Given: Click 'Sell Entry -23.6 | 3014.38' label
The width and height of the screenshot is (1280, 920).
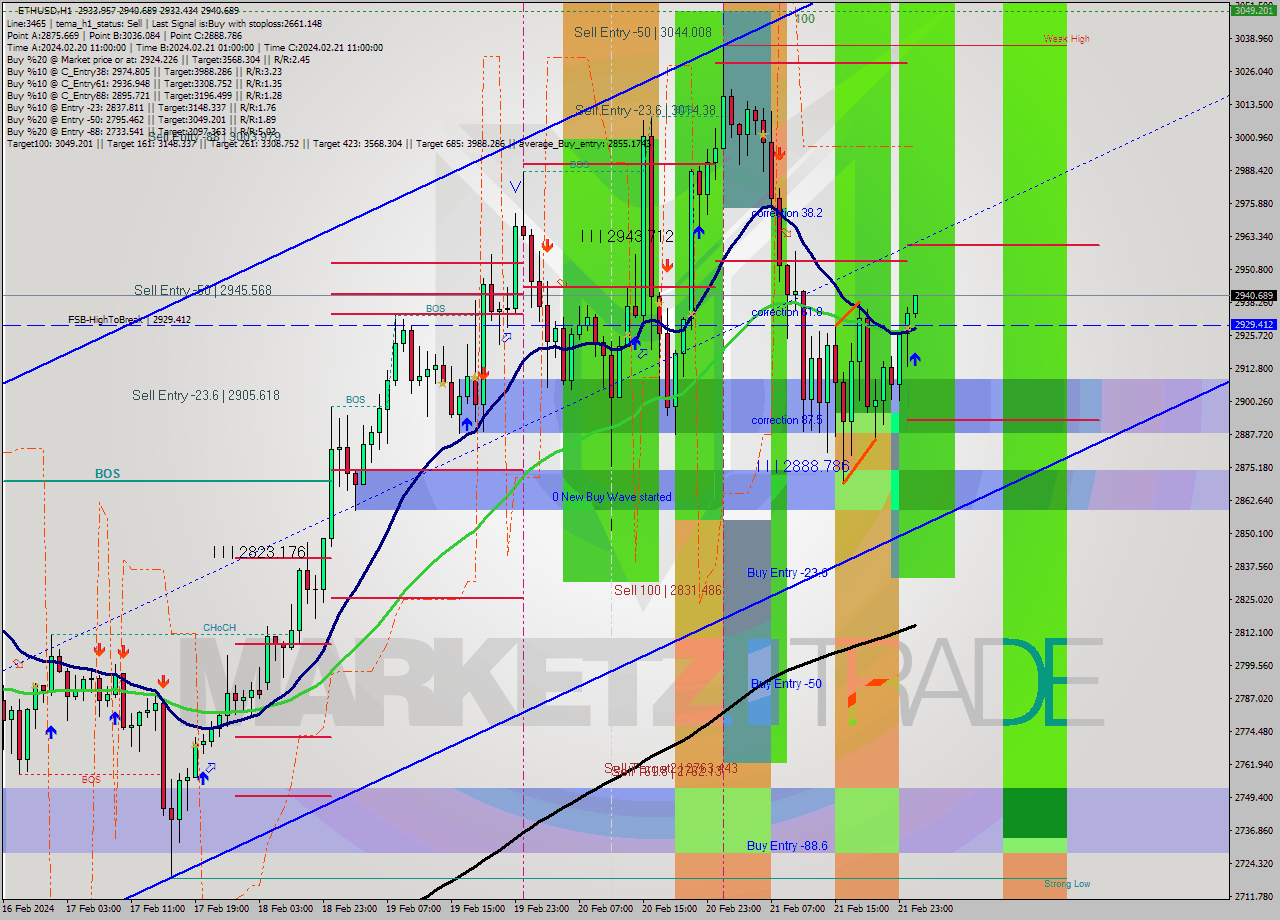Looking at the screenshot, I should tap(645, 111).
